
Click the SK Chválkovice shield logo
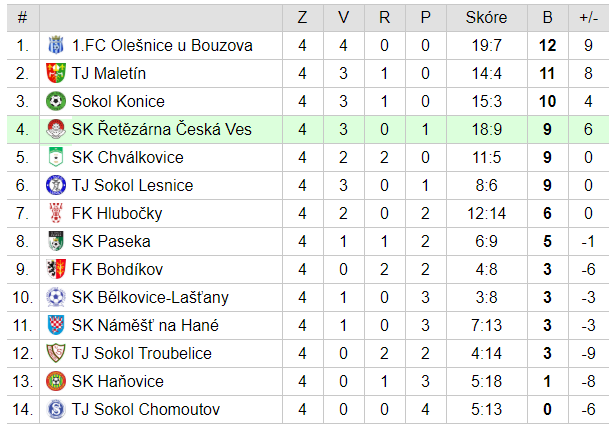(x=56, y=157)
